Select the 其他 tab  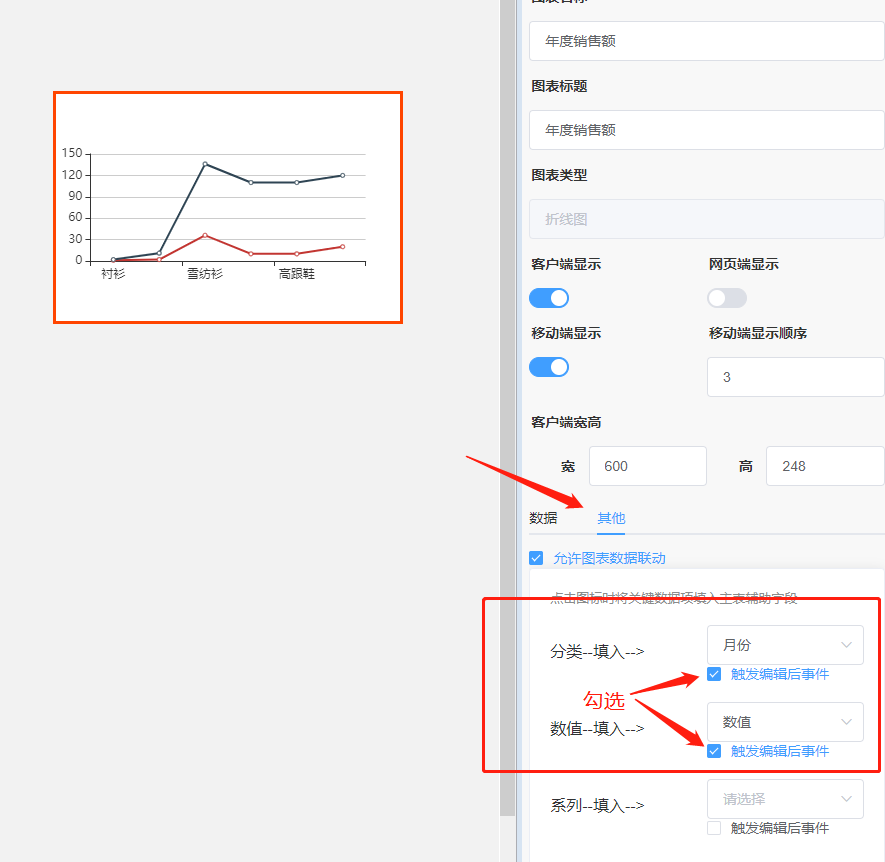(x=611, y=518)
